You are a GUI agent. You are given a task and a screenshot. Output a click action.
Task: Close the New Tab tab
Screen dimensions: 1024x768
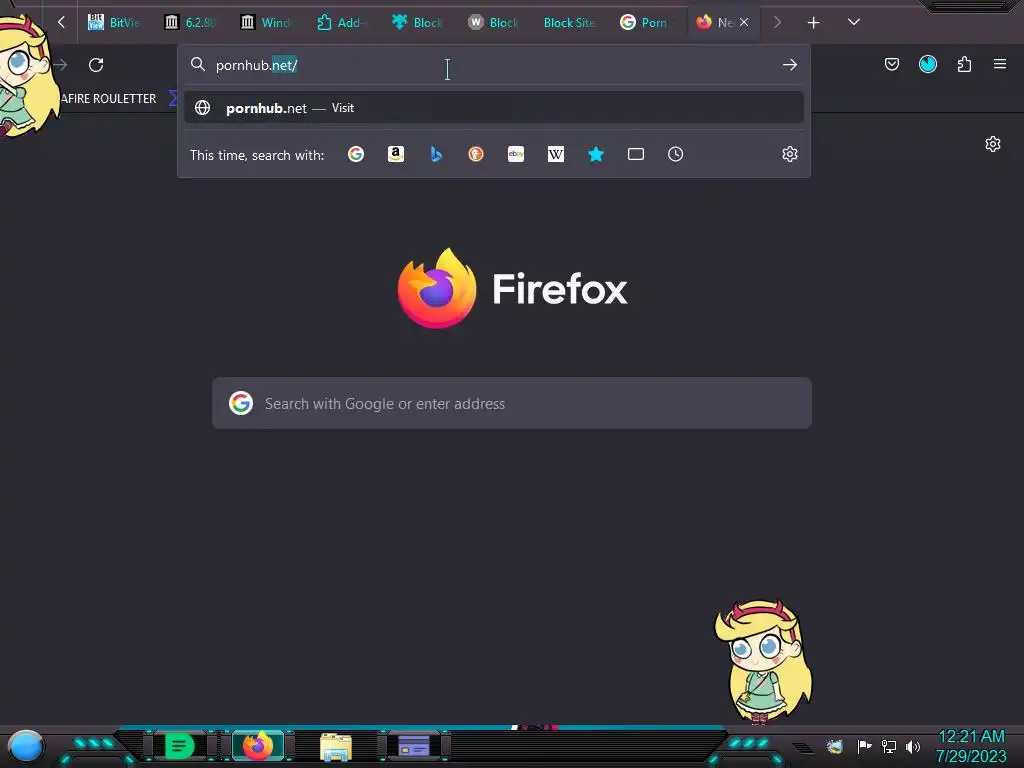744,22
